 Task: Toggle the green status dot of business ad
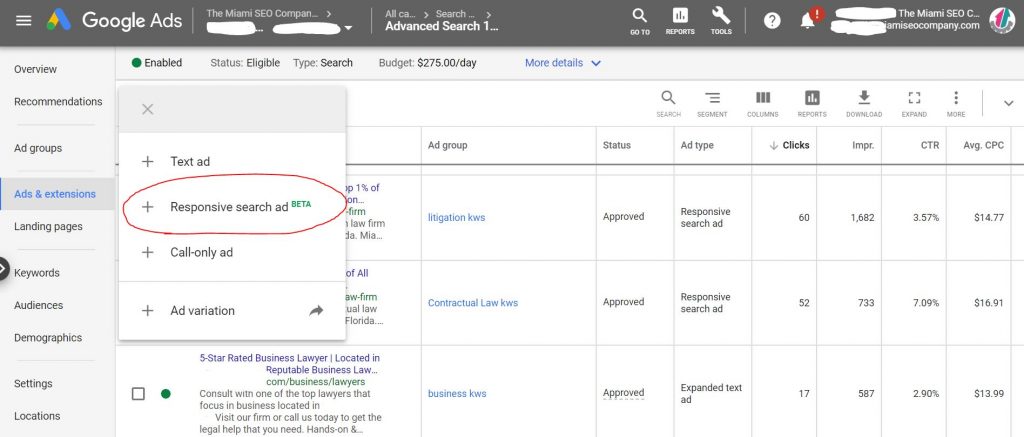coord(166,394)
